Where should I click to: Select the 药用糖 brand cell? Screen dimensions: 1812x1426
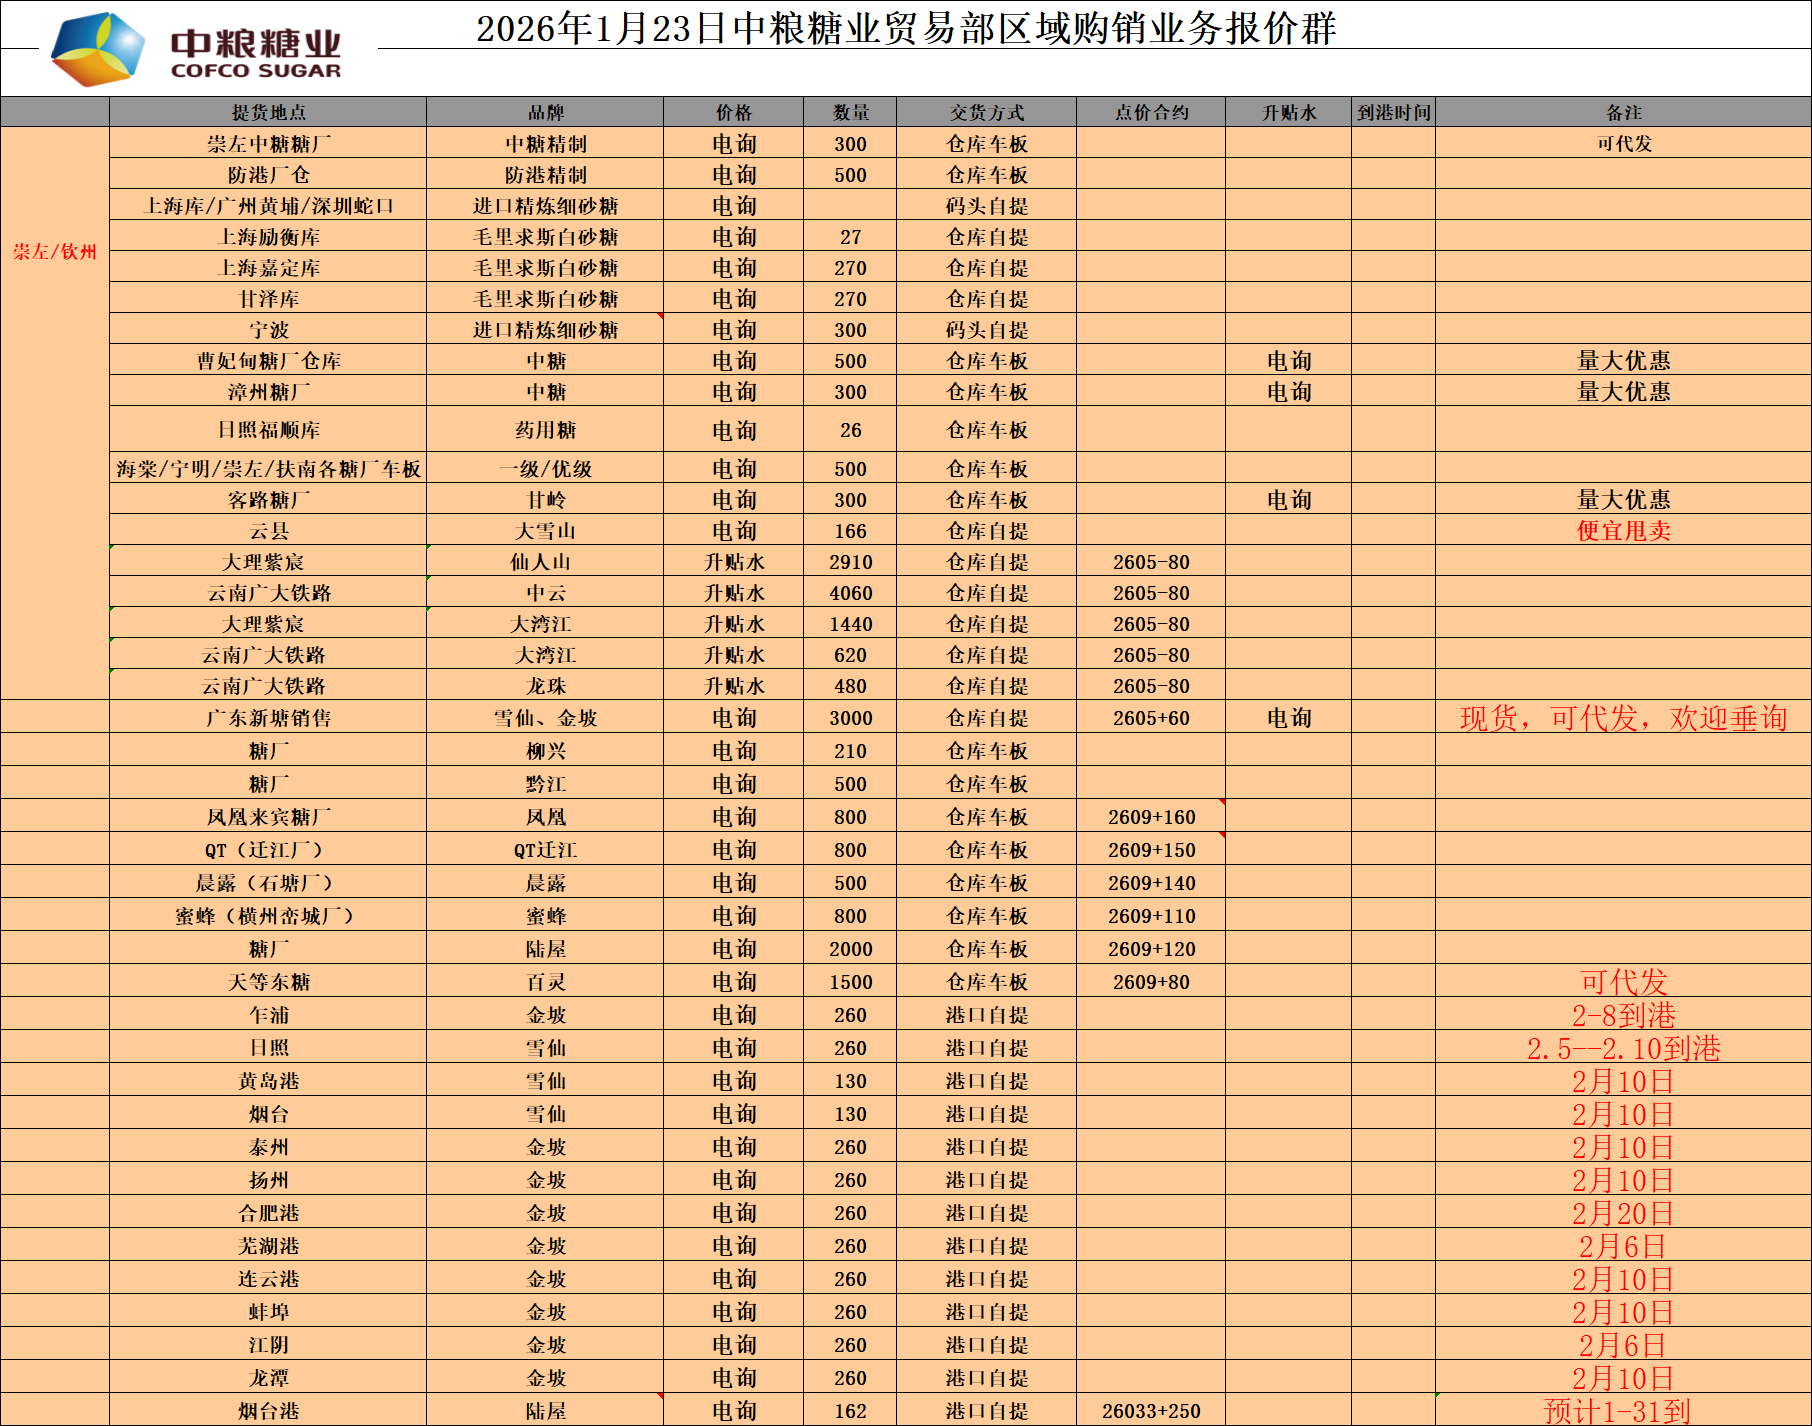[545, 430]
